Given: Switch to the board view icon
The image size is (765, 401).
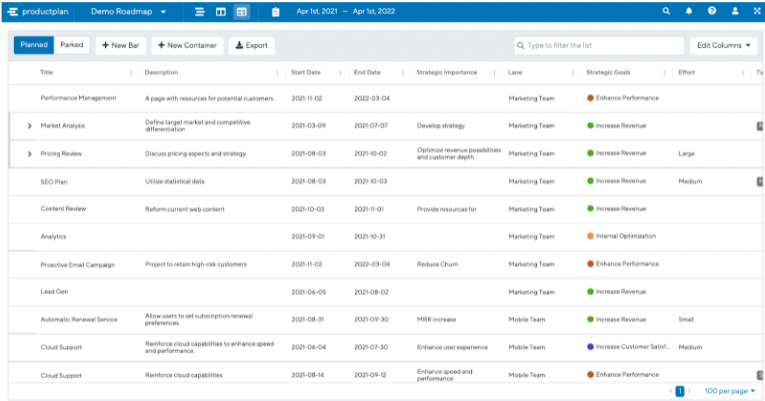Looking at the screenshot, I should (x=221, y=11).
